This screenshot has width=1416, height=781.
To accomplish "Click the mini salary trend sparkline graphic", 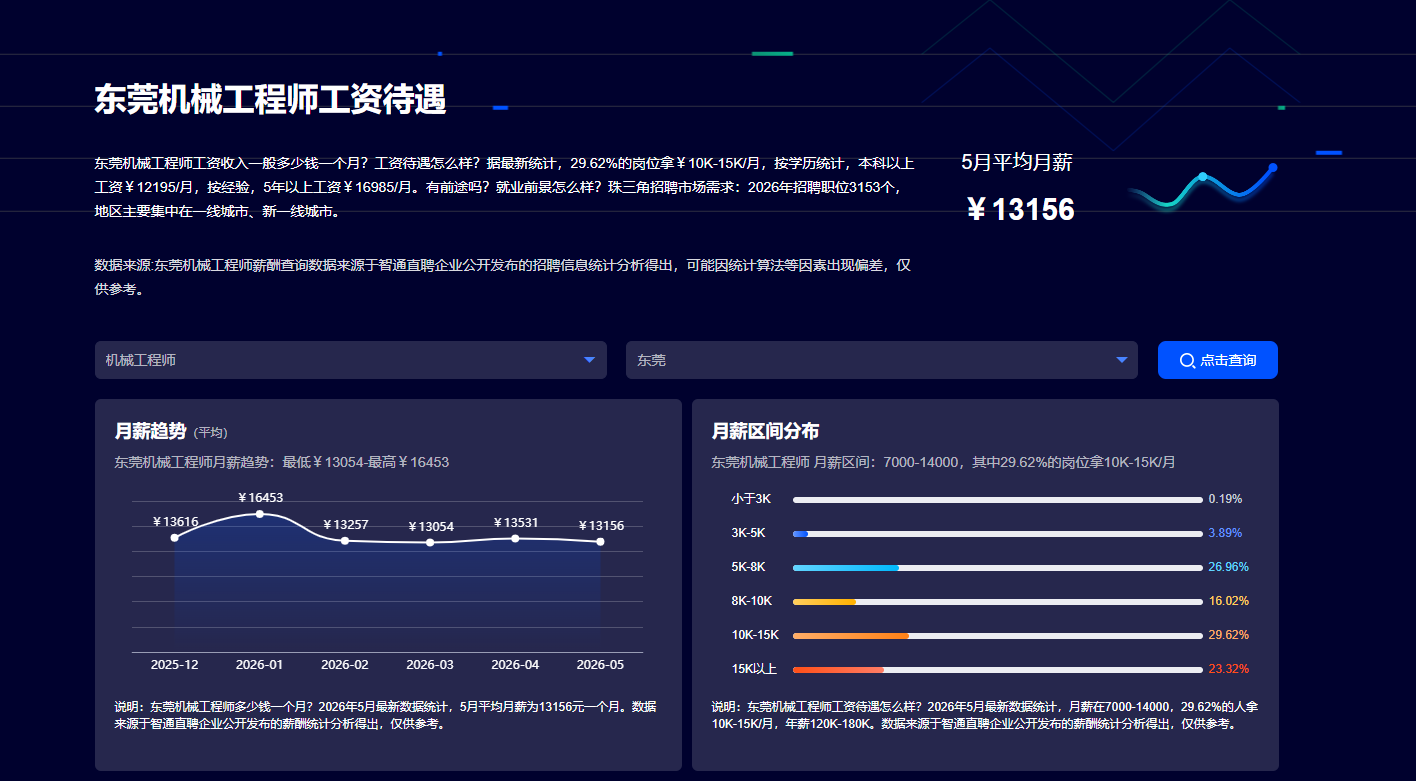I will click(x=1203, y=186).
